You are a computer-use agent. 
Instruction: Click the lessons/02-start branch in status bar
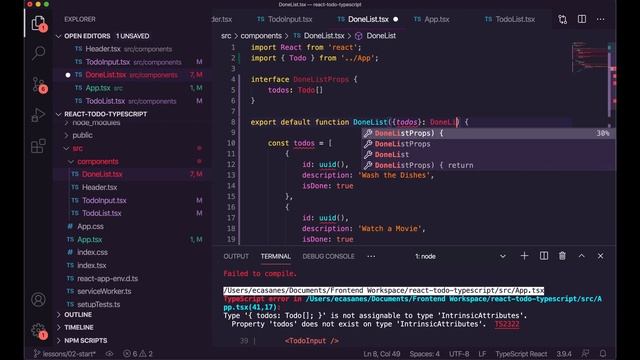pos(64,354)
